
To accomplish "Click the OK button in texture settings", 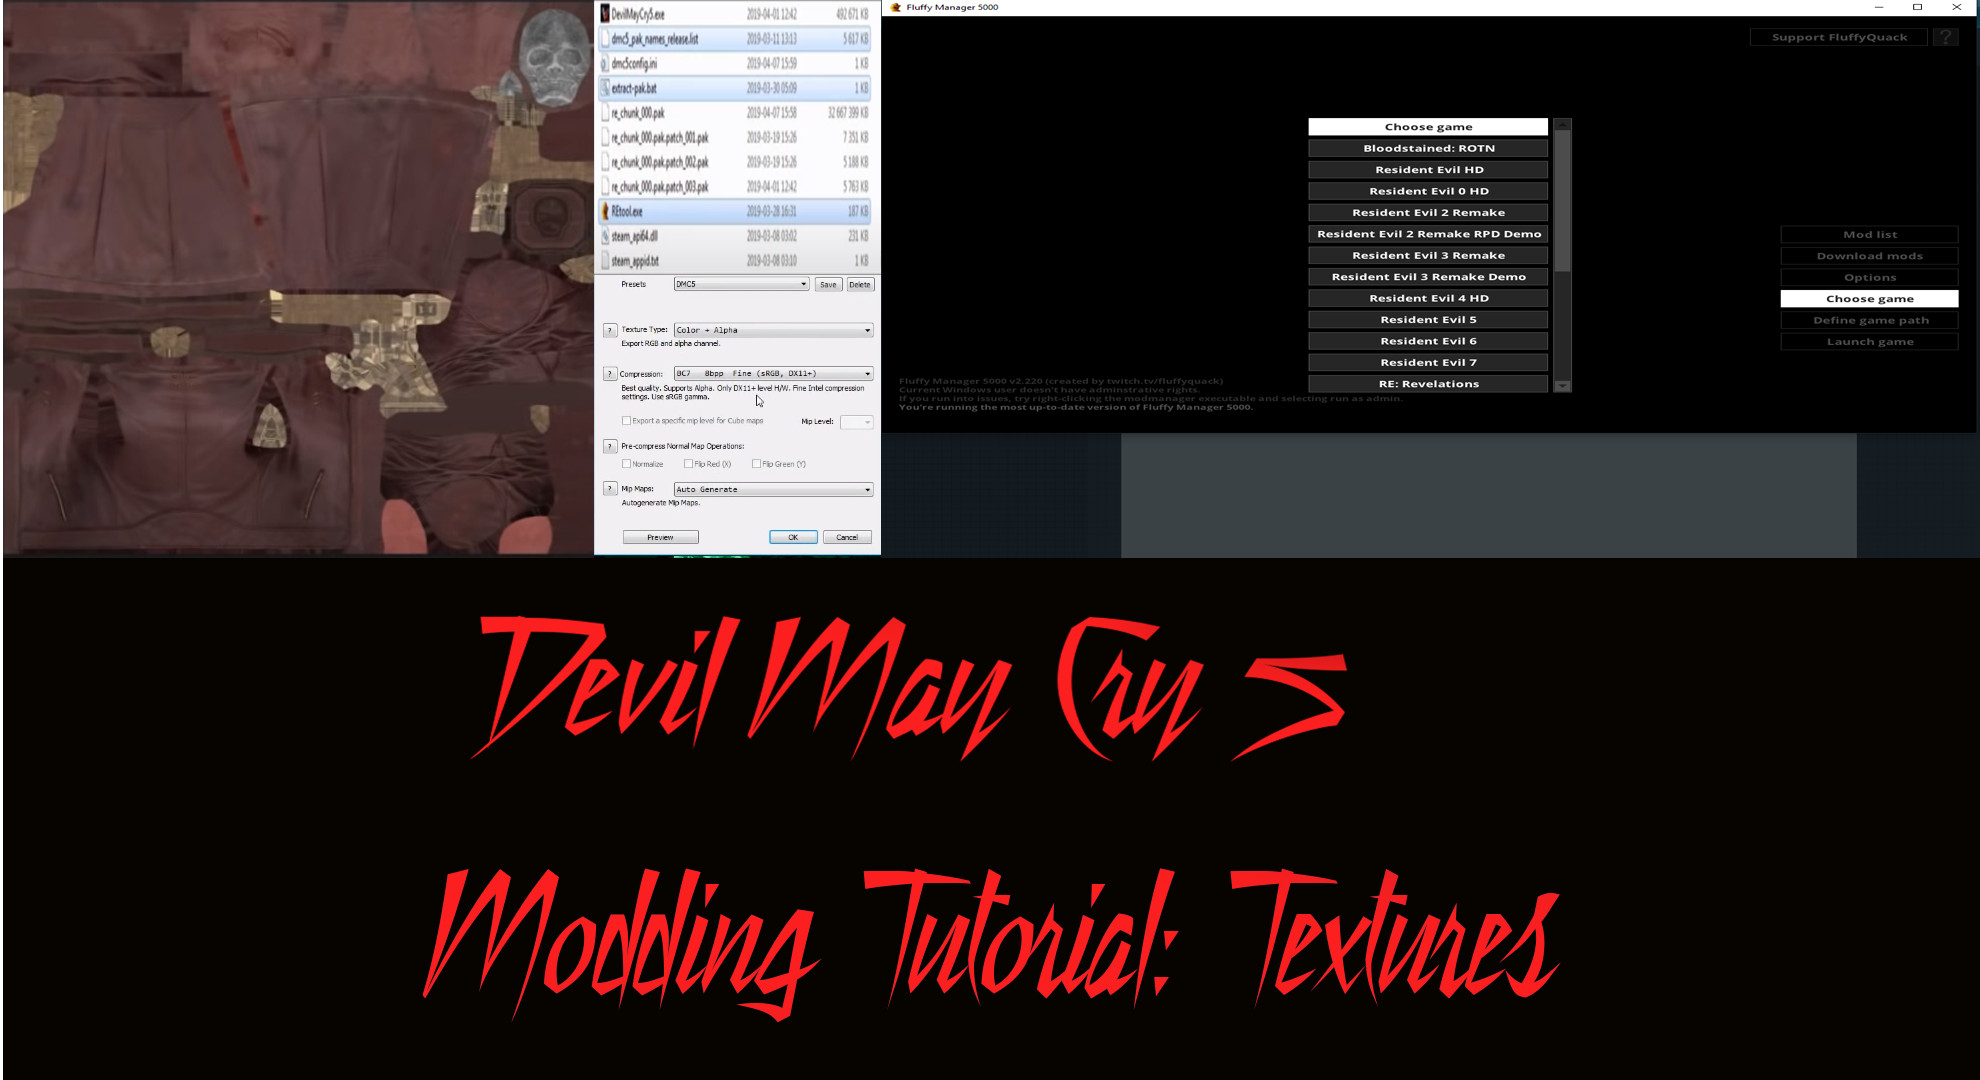I will coord(789,537).
